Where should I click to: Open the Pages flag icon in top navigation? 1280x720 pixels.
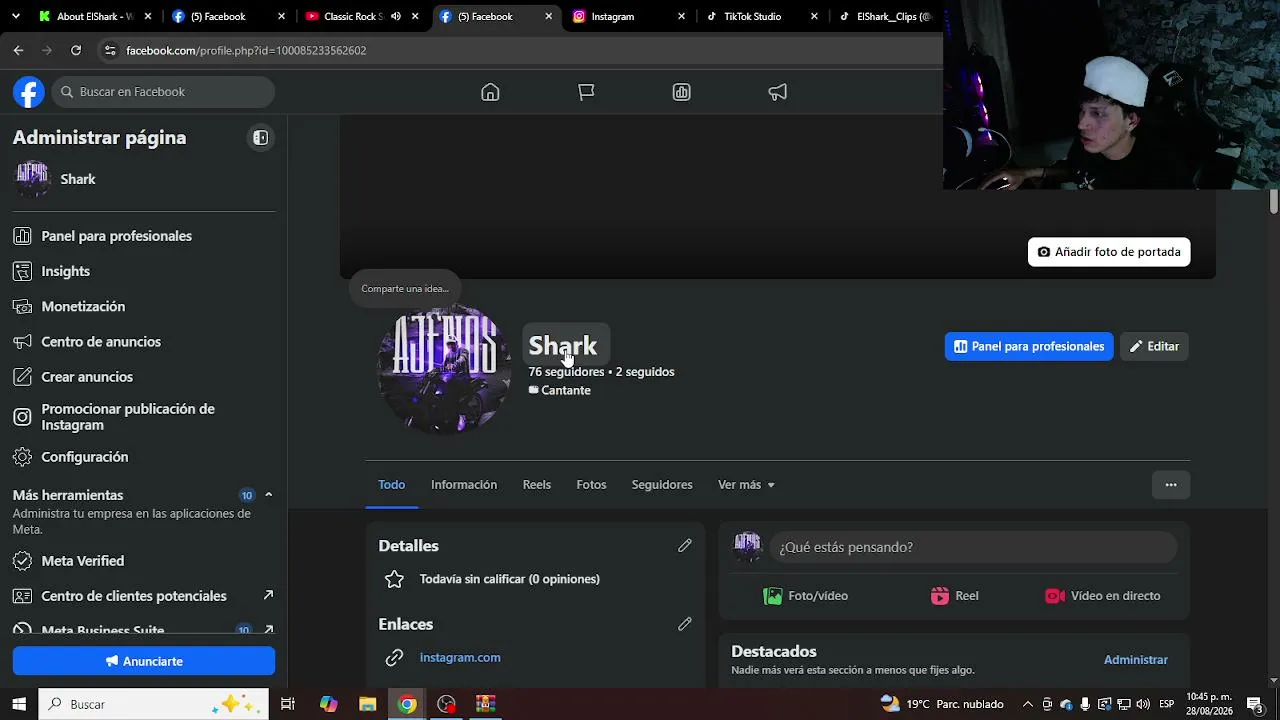click(586, 92)
